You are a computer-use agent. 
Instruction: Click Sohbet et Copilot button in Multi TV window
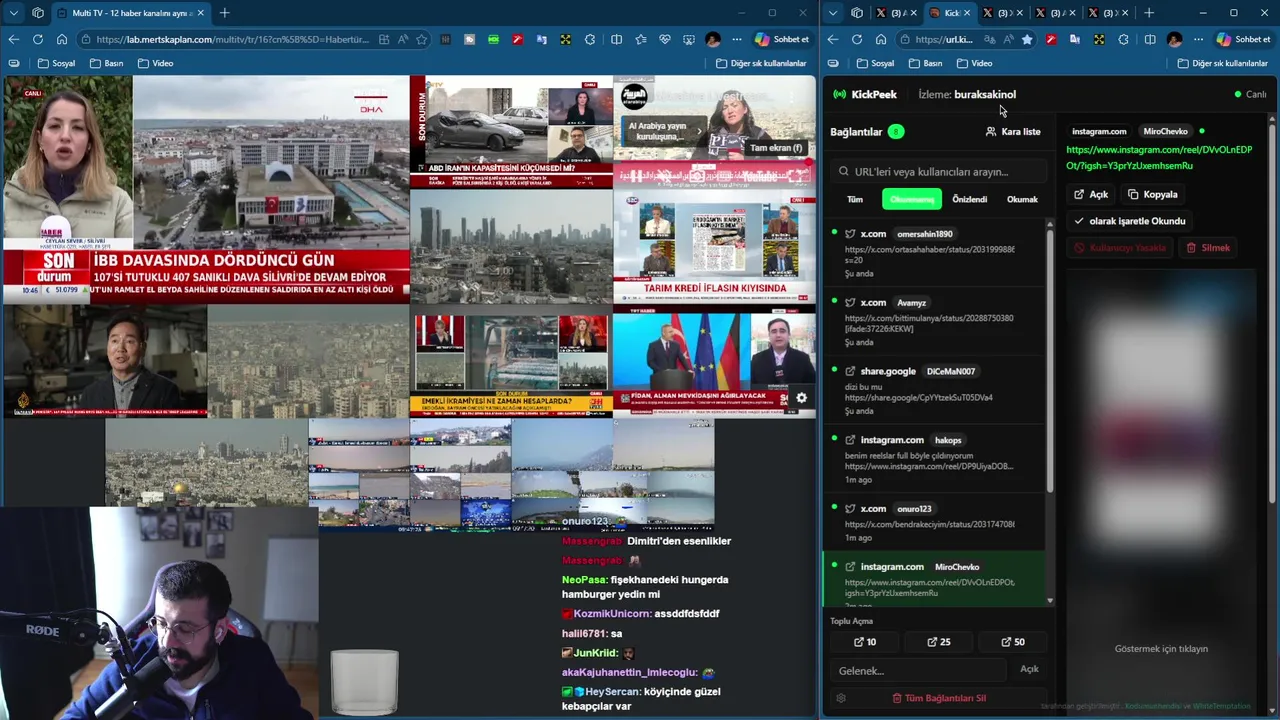click(782, 39)
